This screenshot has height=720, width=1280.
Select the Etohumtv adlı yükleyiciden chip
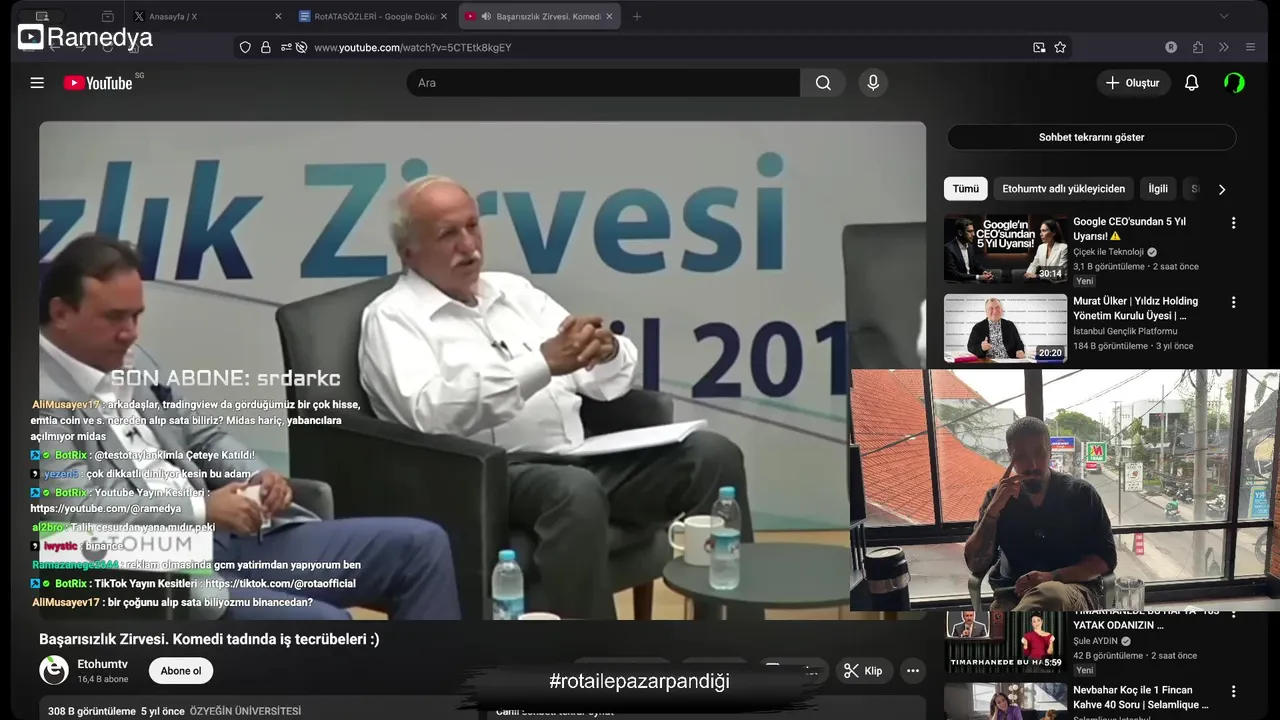[x=1063, y=188]
